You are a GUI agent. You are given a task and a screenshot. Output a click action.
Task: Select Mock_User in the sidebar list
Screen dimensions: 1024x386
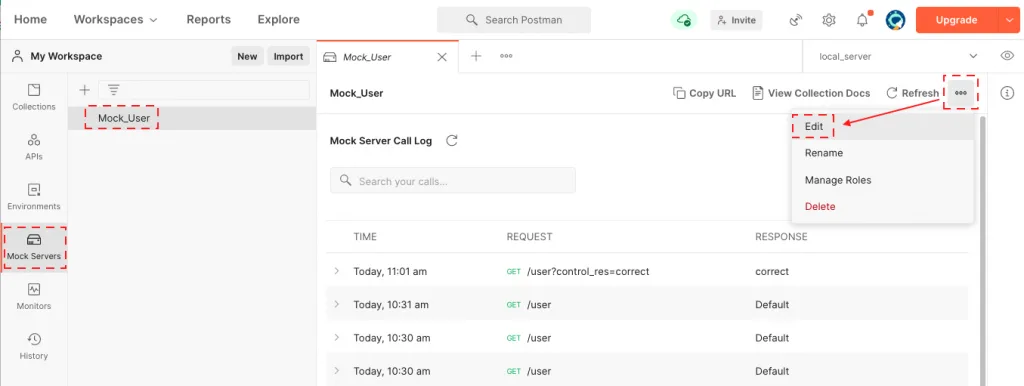click(192, 118)
